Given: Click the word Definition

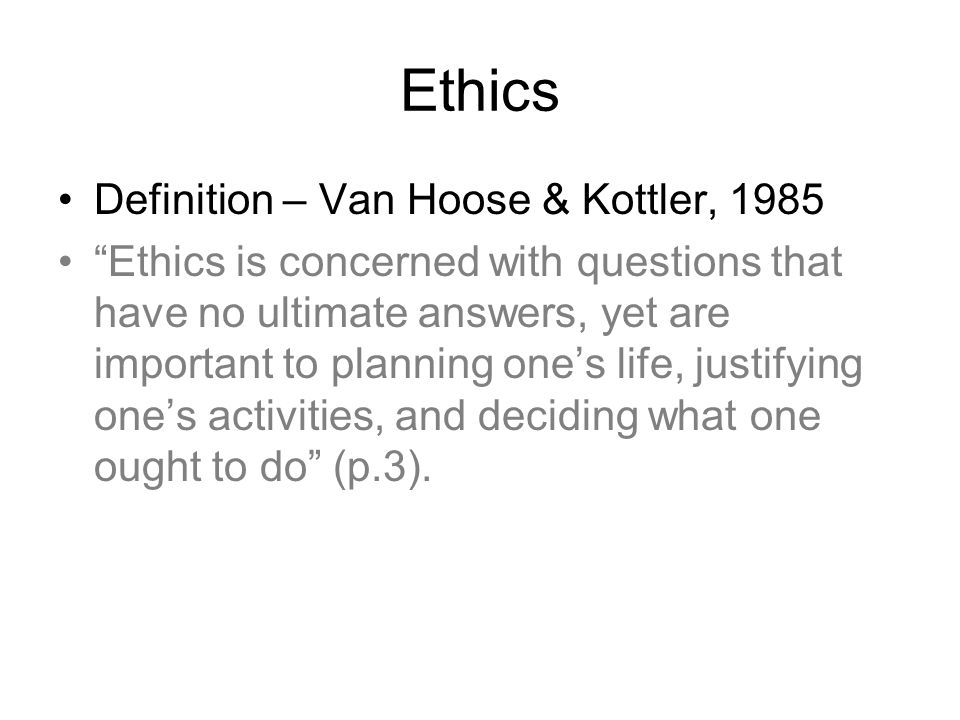Looking at the screenshot, I should click(x=184, y=200).
